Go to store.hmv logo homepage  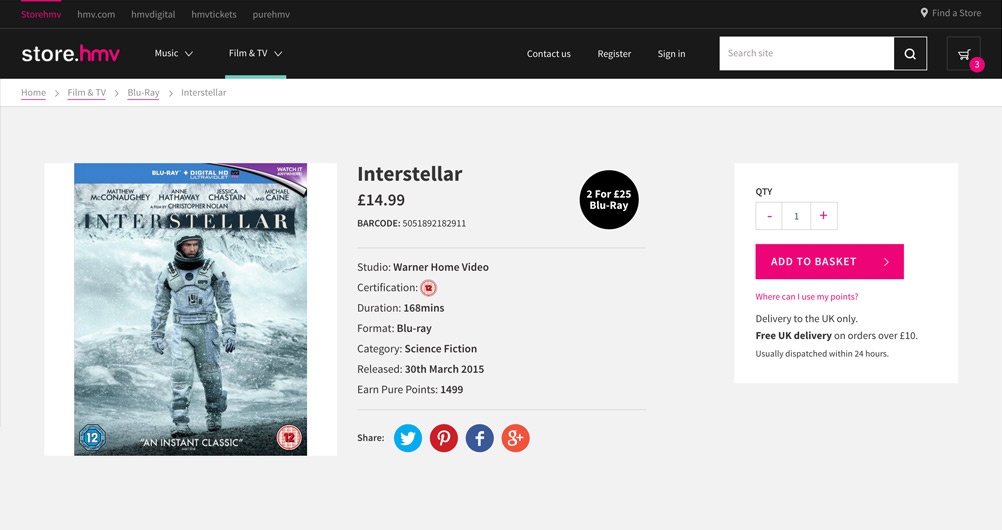70,54
